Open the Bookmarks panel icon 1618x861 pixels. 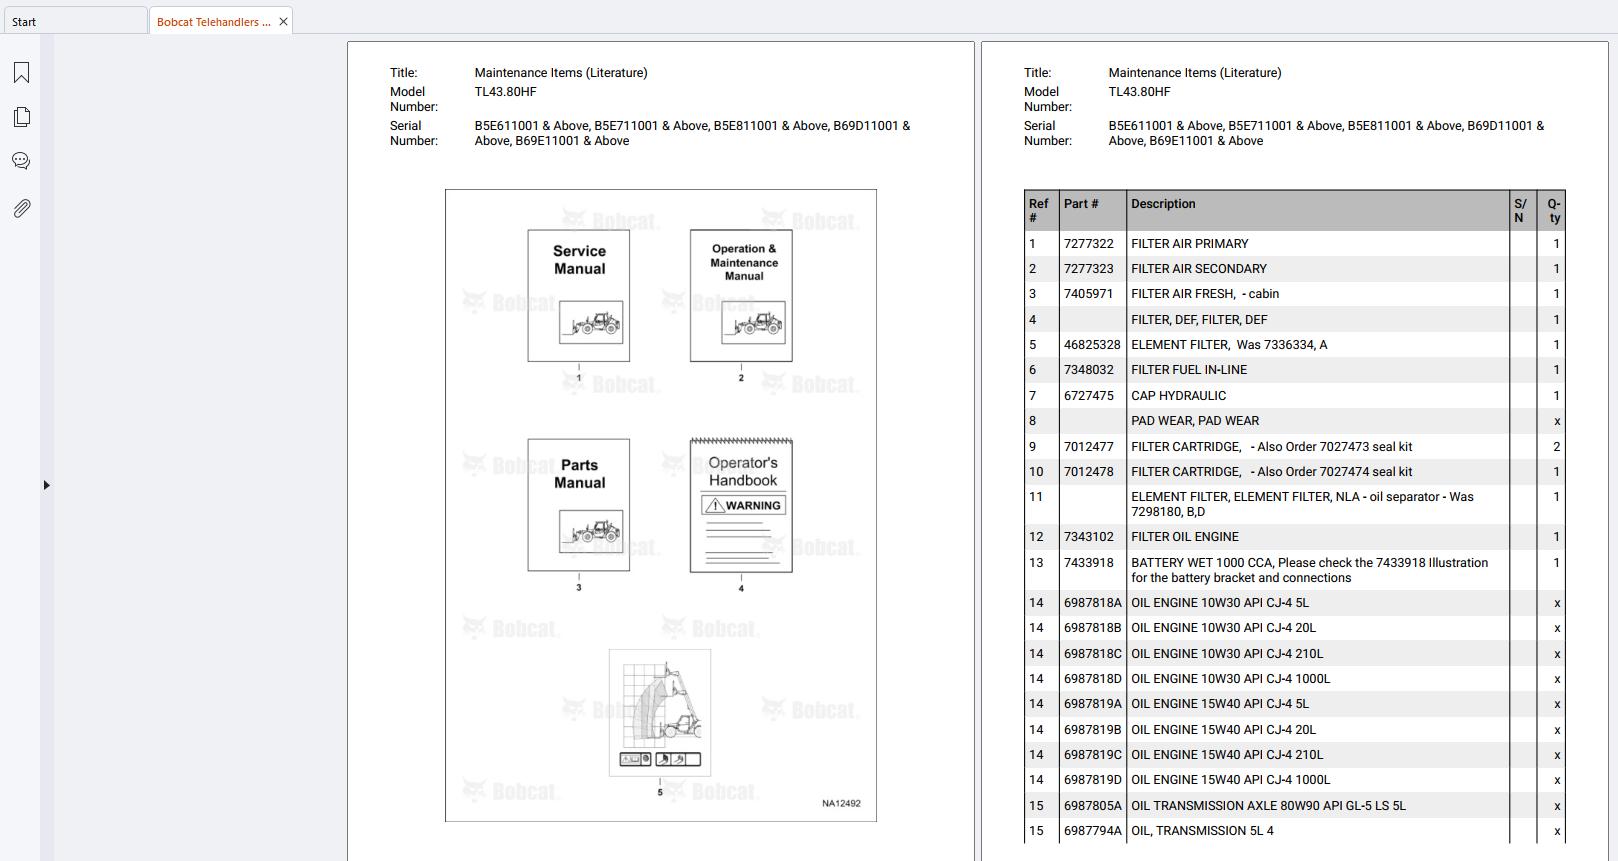pos(21,72)
